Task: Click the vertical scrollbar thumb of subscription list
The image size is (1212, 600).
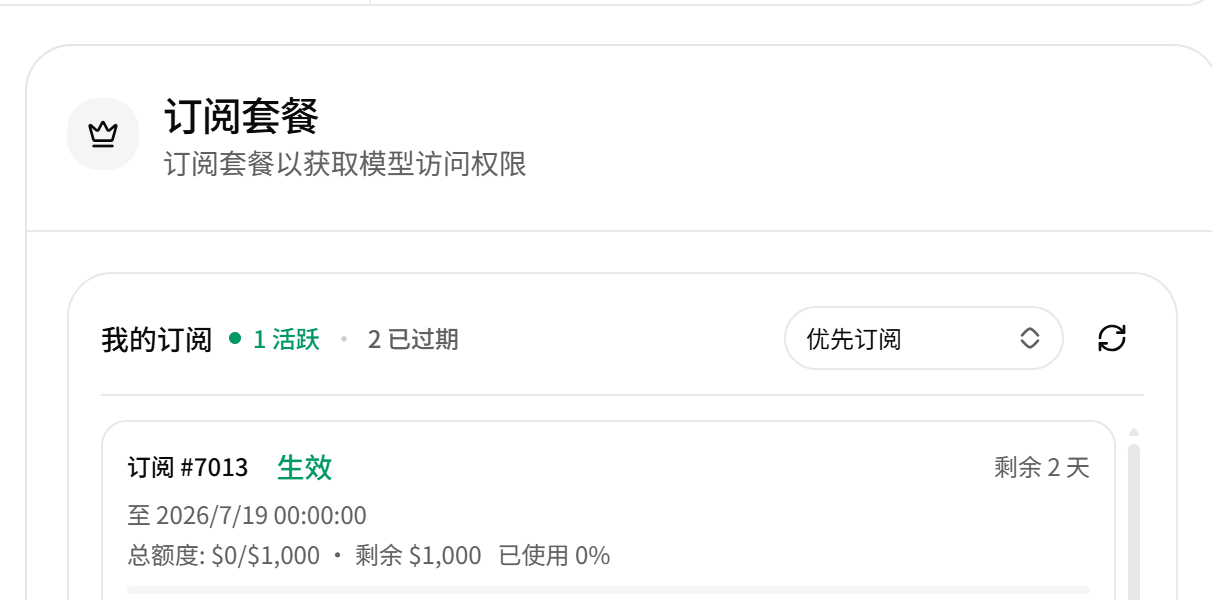Action: [x=1134, y=520]
